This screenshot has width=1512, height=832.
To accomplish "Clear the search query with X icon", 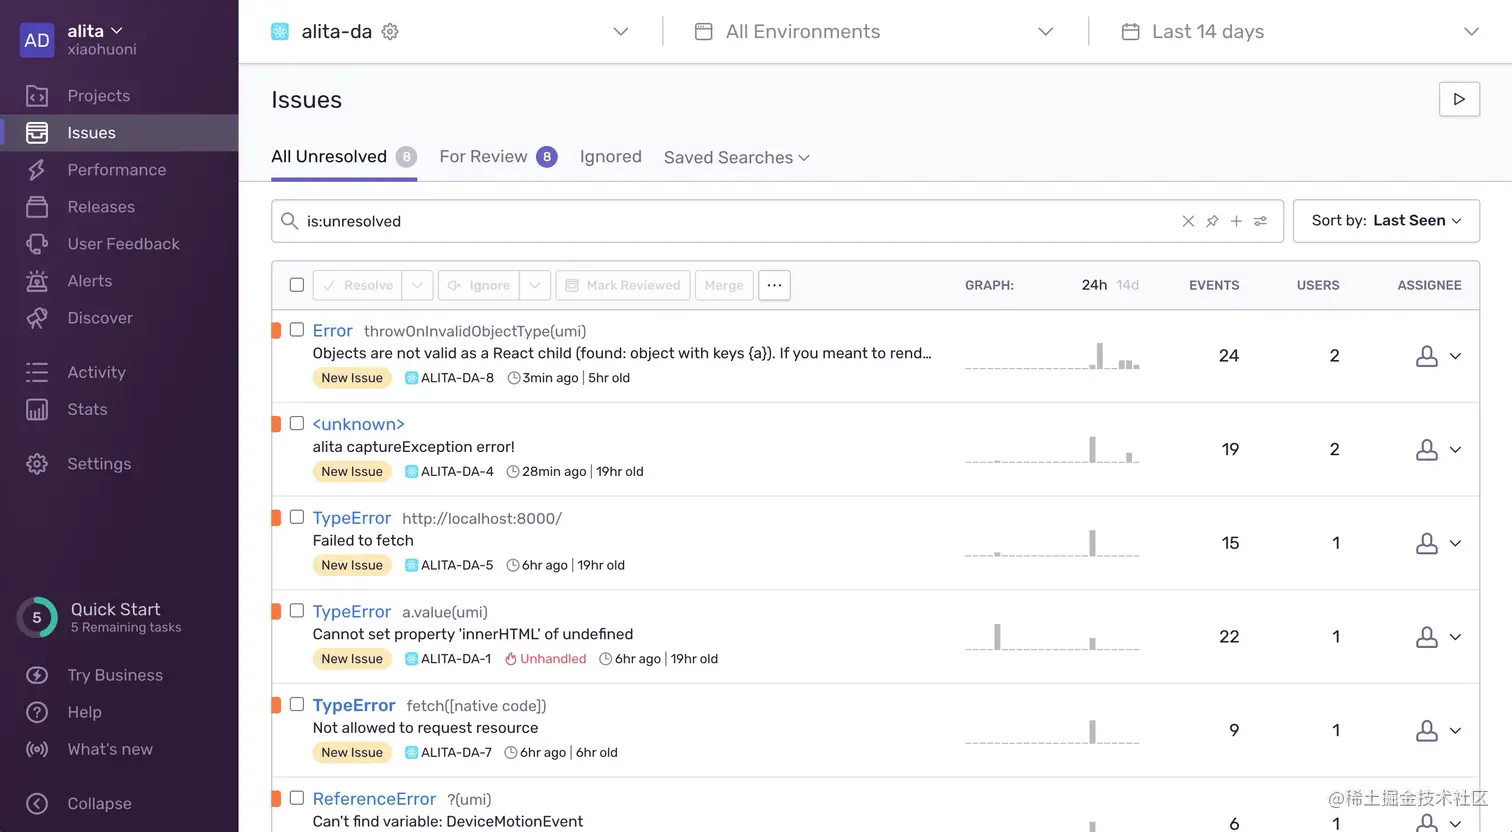I will 1188,221.
